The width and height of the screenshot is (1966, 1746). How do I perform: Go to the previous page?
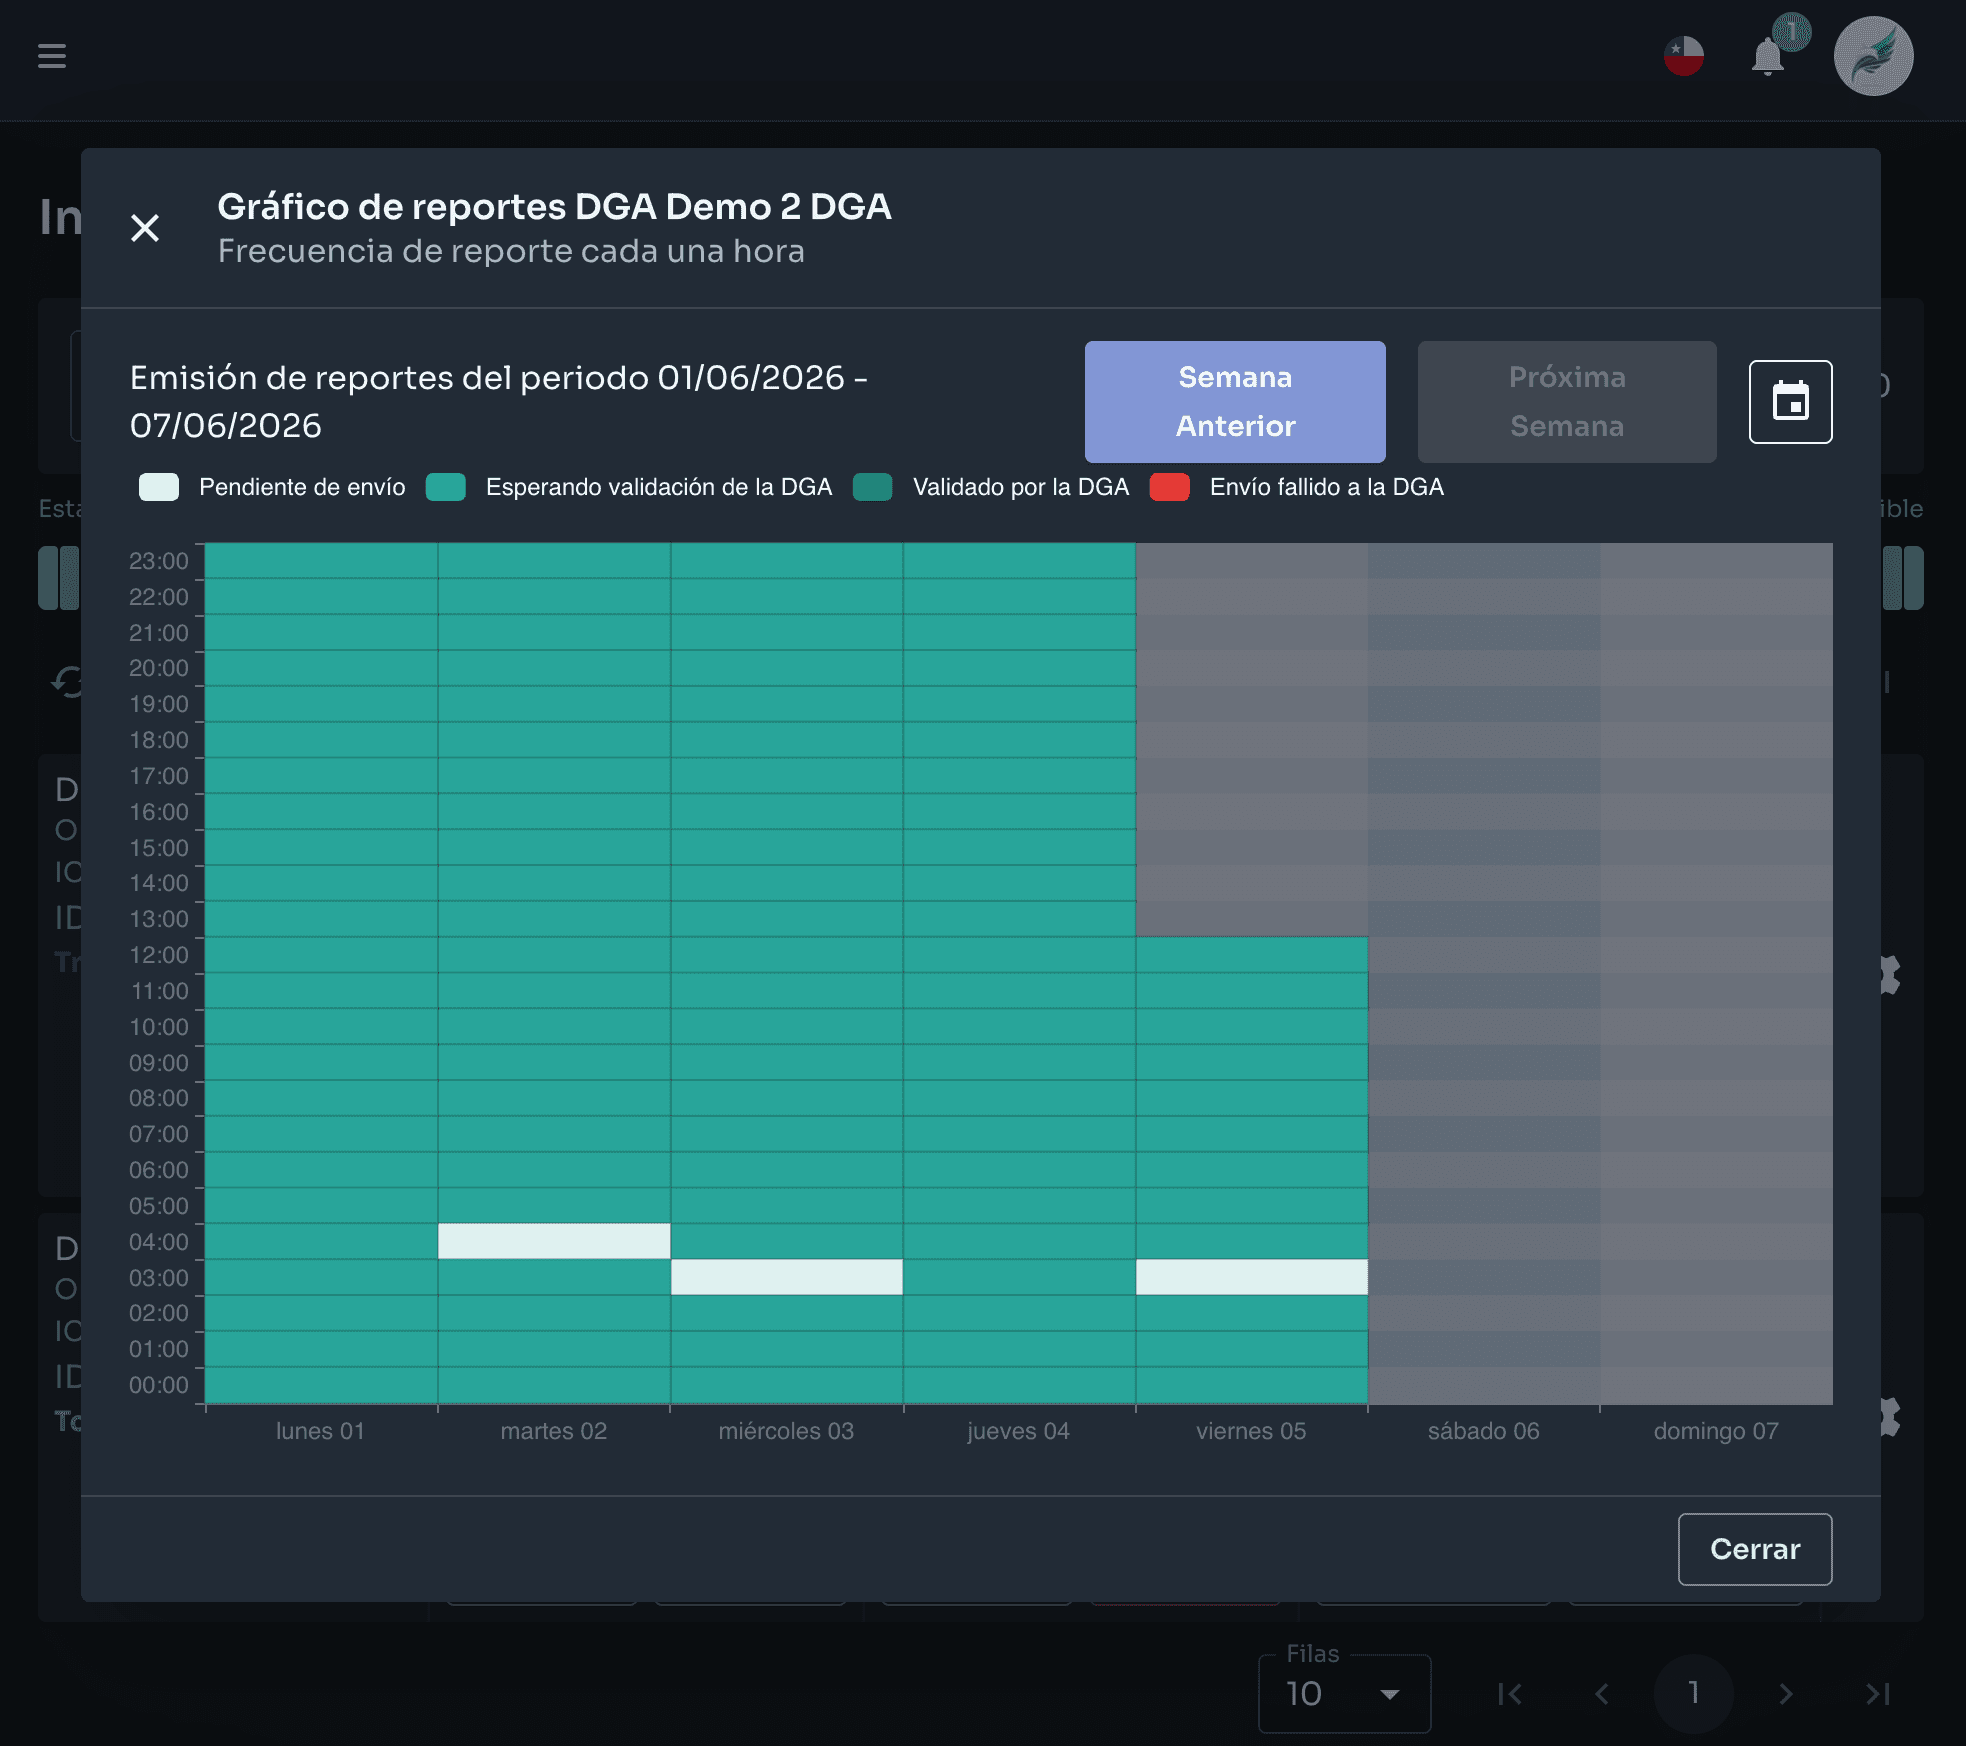tap(1602, 1693)
